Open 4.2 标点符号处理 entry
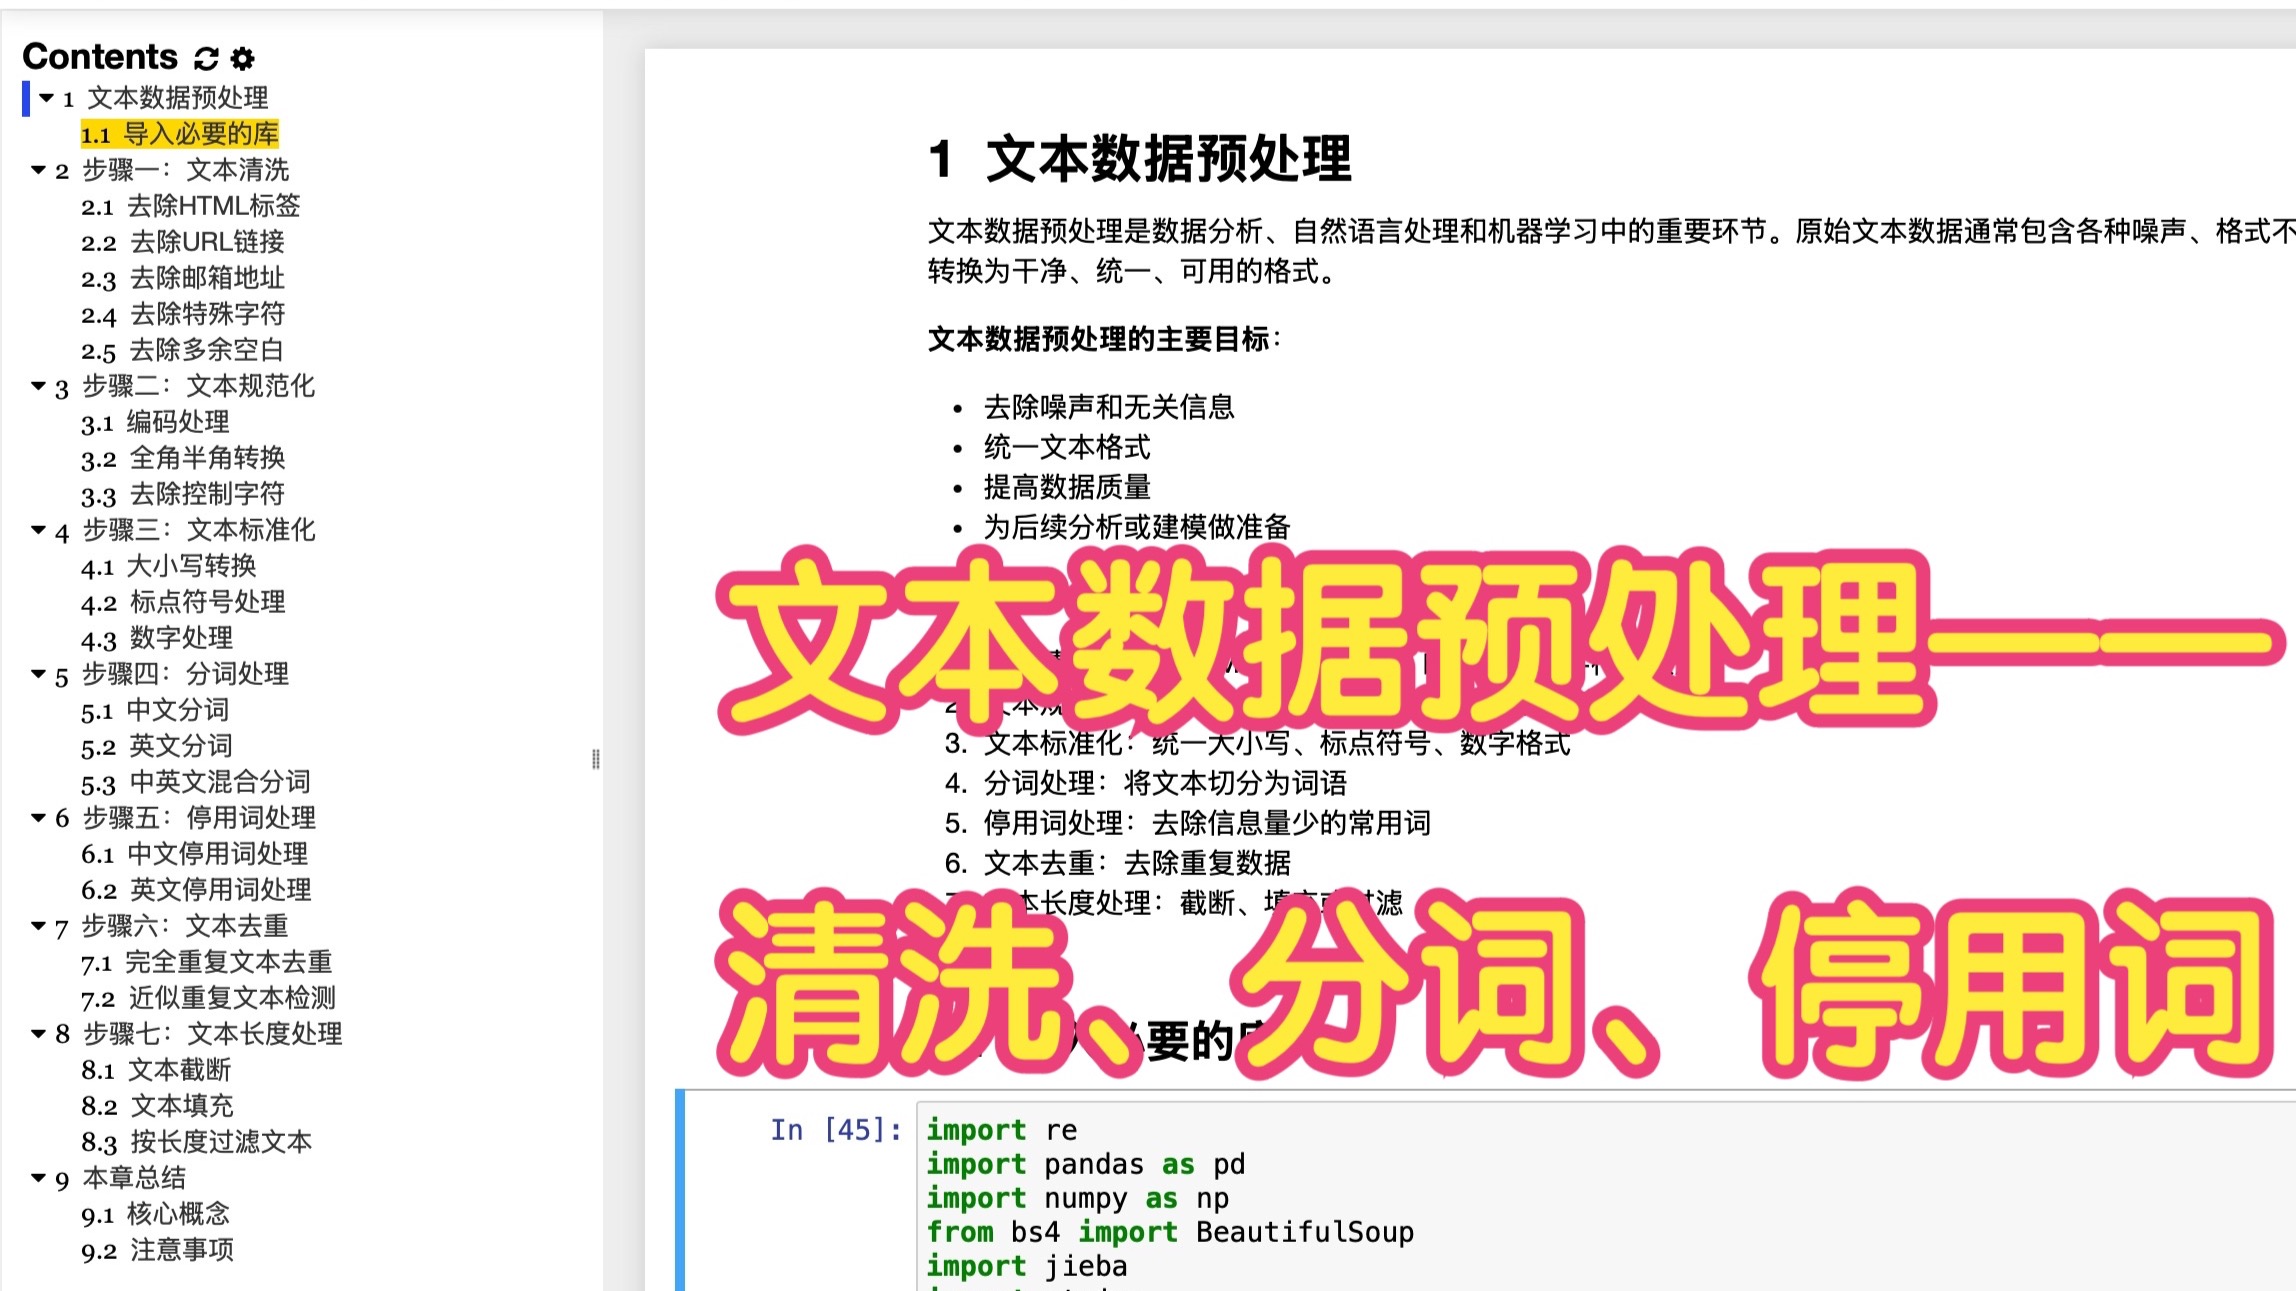This screenshot has width=2296, height=1291. [x=182, y=602]
